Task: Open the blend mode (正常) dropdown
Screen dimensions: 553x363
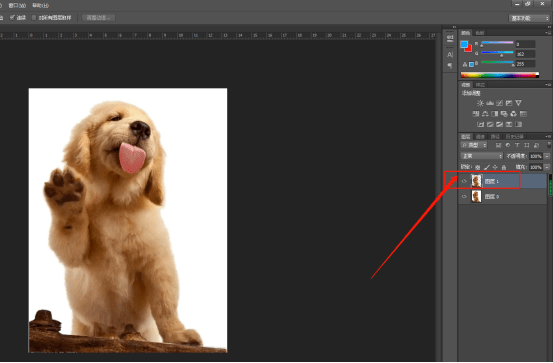Action: click(481, 156)
